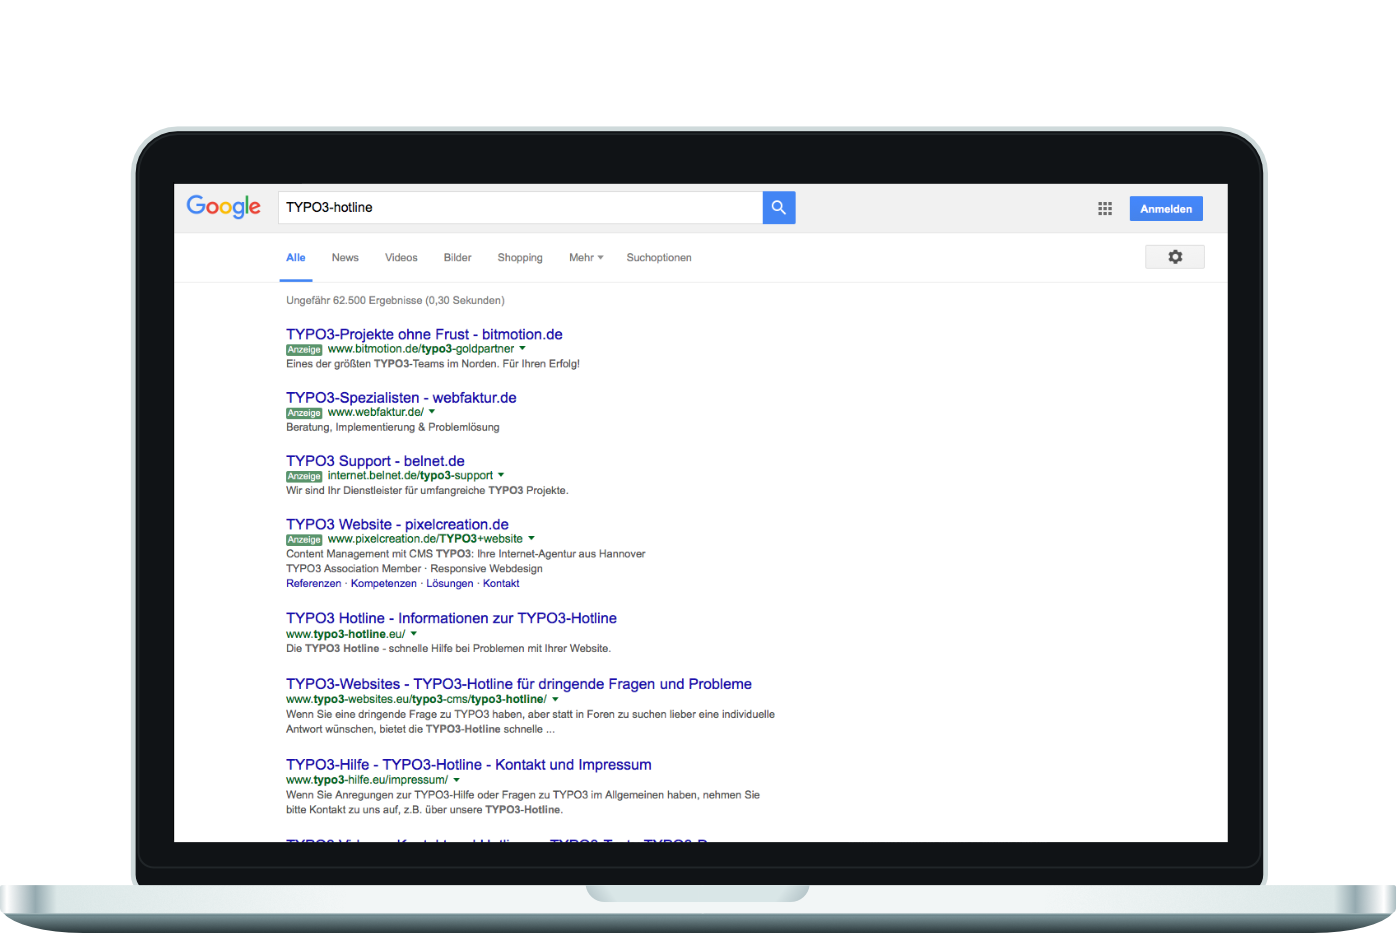Follow the Kompetenzen sitelink
The height and width of the screenshot is (933, 1400).
(x=384, y=584)
